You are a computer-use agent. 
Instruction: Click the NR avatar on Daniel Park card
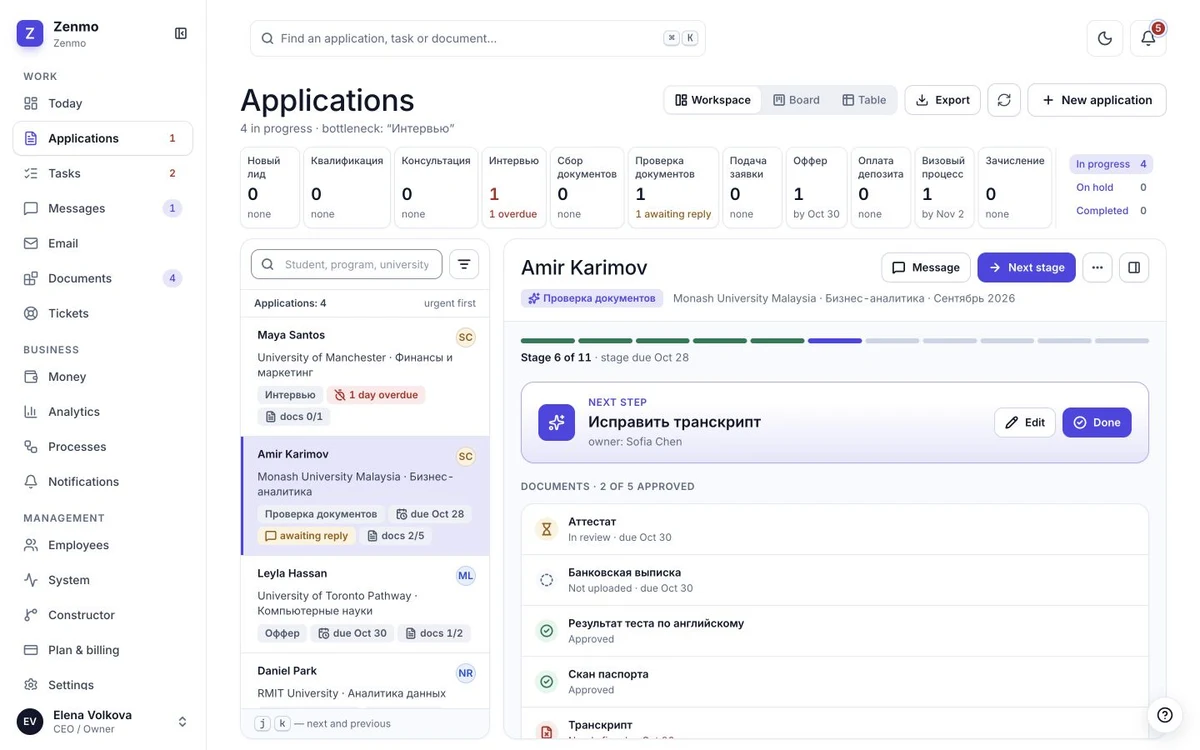coord(465,673)
